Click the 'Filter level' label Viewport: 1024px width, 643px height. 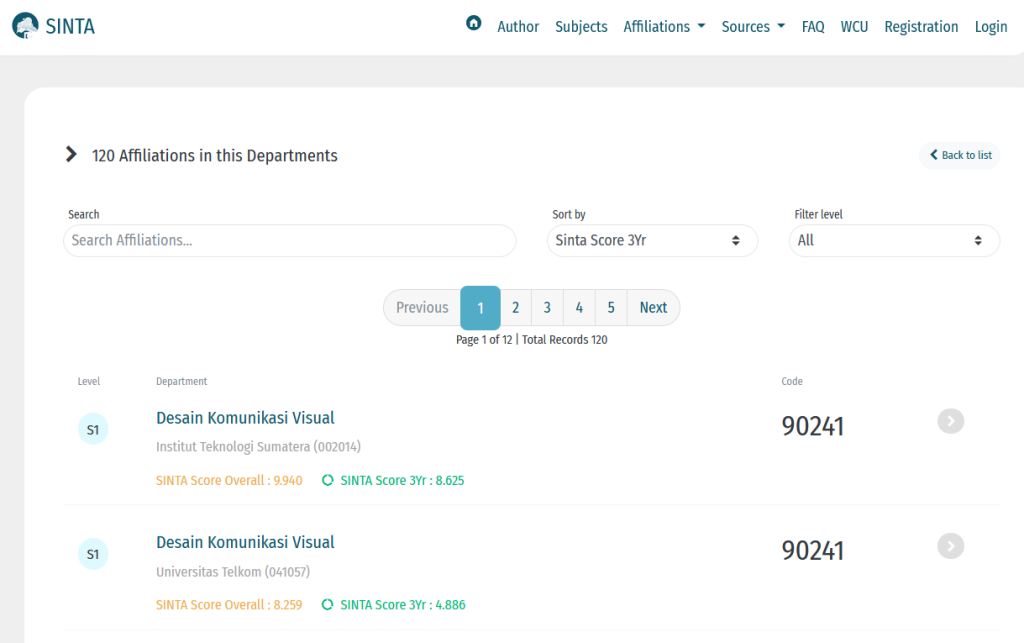click(818, 214)
